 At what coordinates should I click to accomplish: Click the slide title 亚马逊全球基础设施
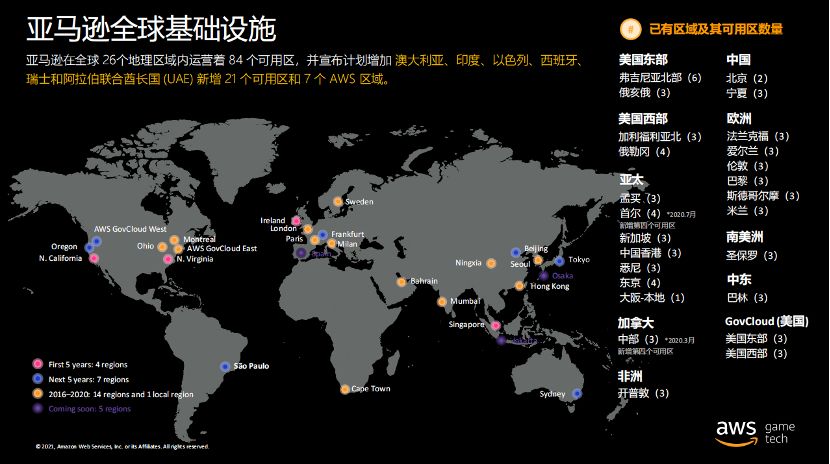click(x=151, y=29)
